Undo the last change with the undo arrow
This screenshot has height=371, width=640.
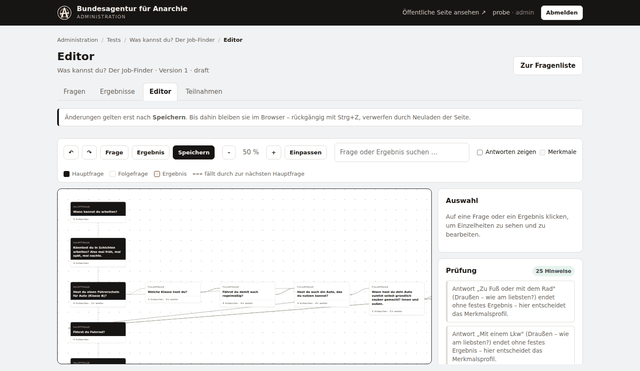71,152
